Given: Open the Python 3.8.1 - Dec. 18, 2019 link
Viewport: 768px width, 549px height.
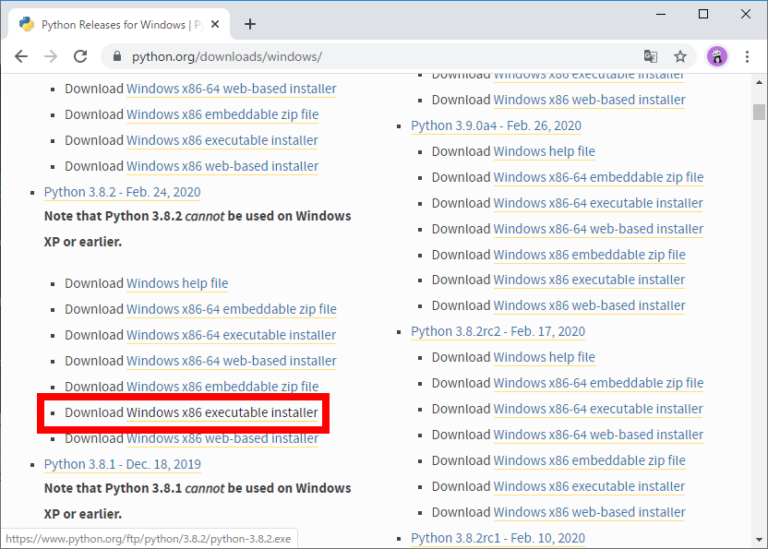Looking at the screenshot, I should [x=122, y=464].
